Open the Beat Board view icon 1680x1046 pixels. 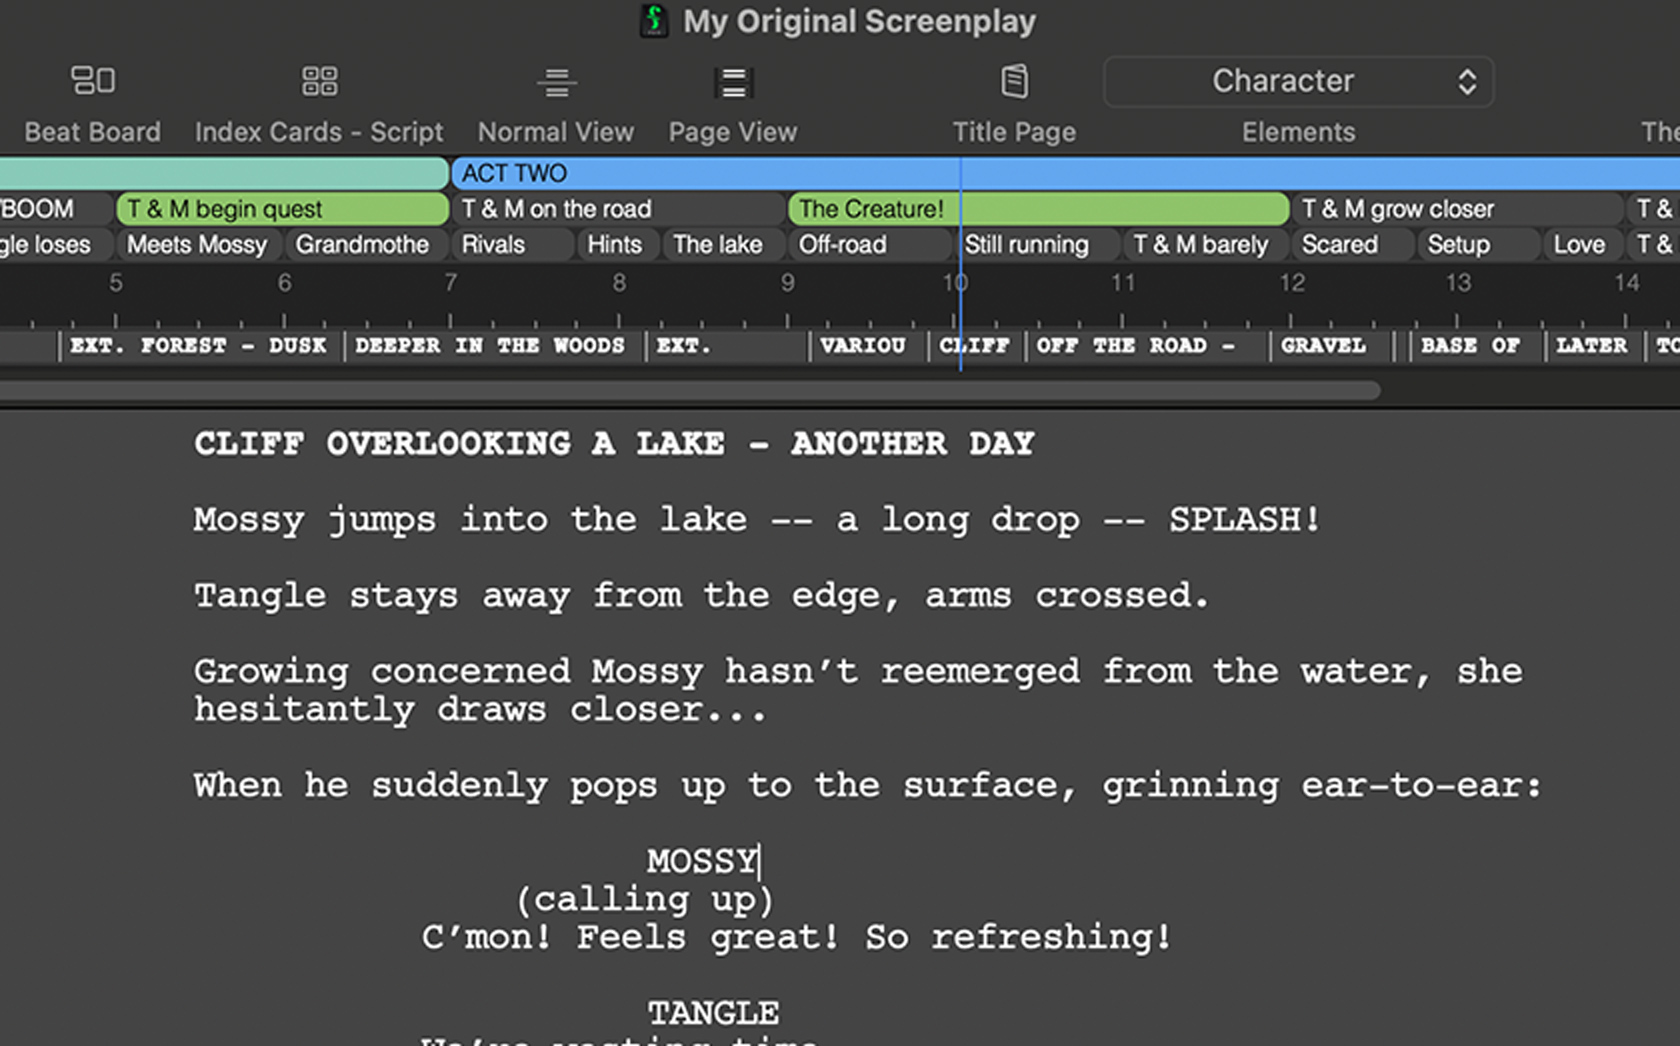(93, 81)
